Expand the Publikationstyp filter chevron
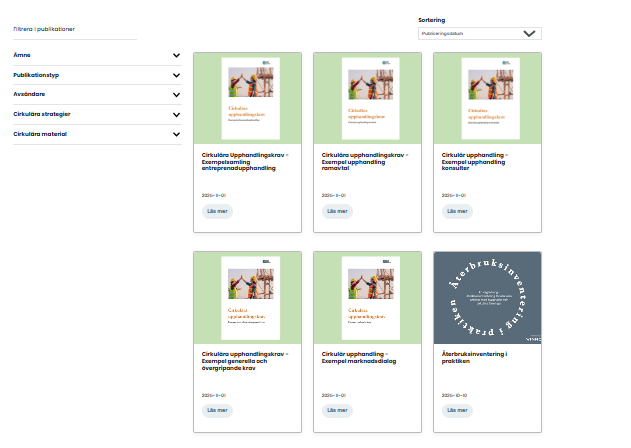This screenshot has height=448, width=631. click(x=176, y=75)
